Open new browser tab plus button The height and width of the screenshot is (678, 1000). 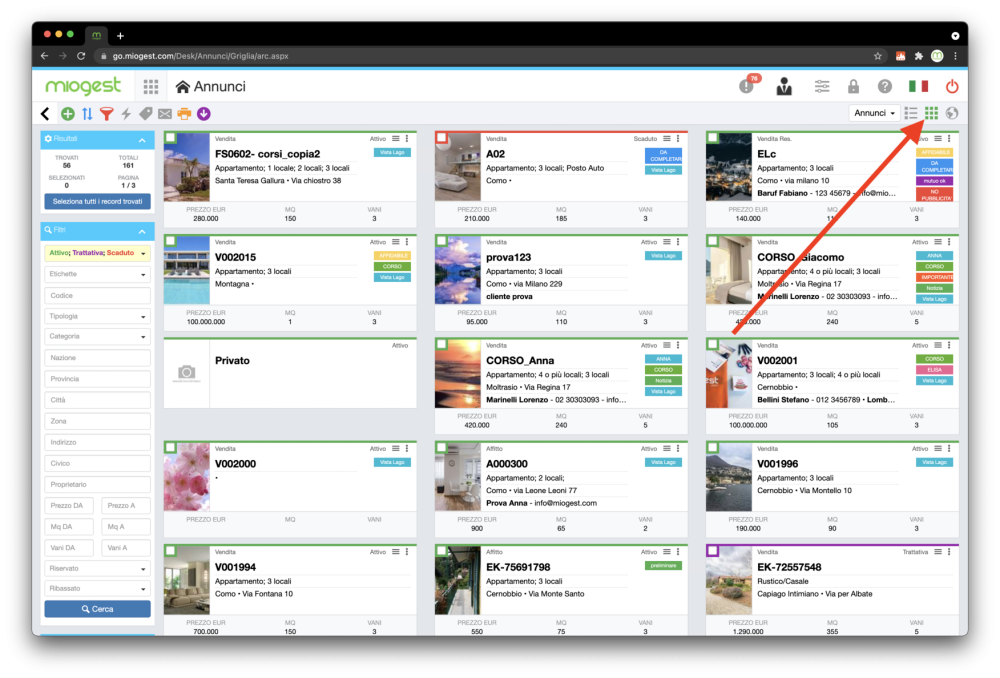tap(120, 36)
